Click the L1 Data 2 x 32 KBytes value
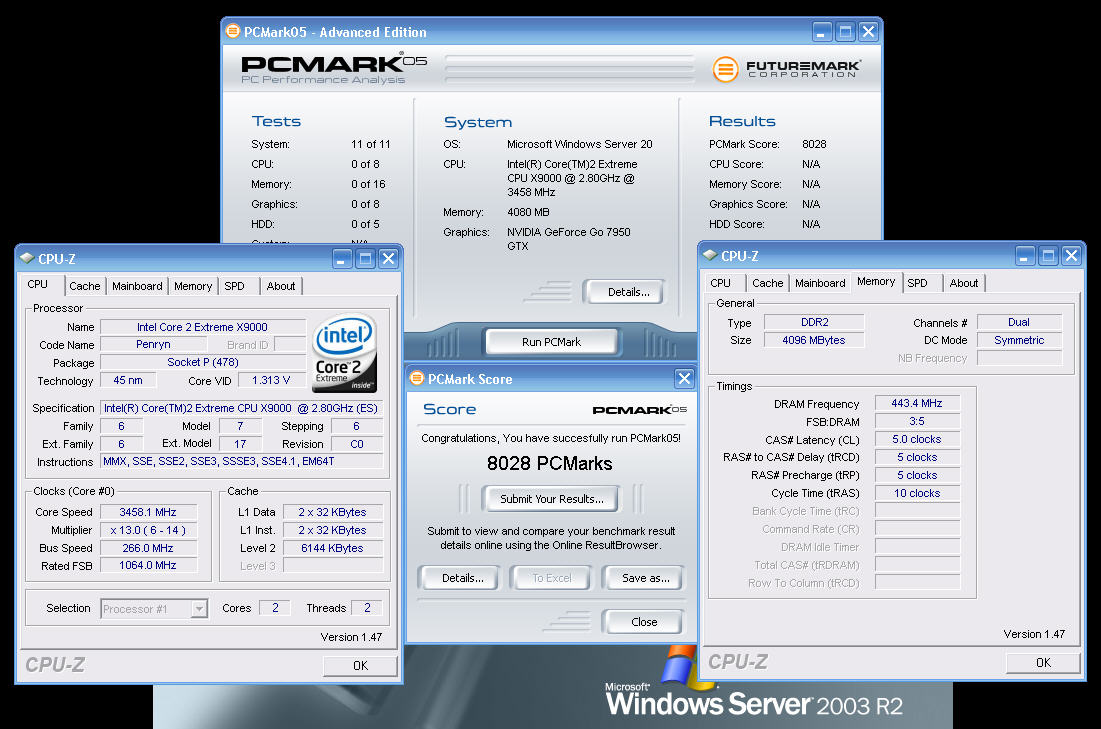1101x729 pixels. [x=333, y=512]
